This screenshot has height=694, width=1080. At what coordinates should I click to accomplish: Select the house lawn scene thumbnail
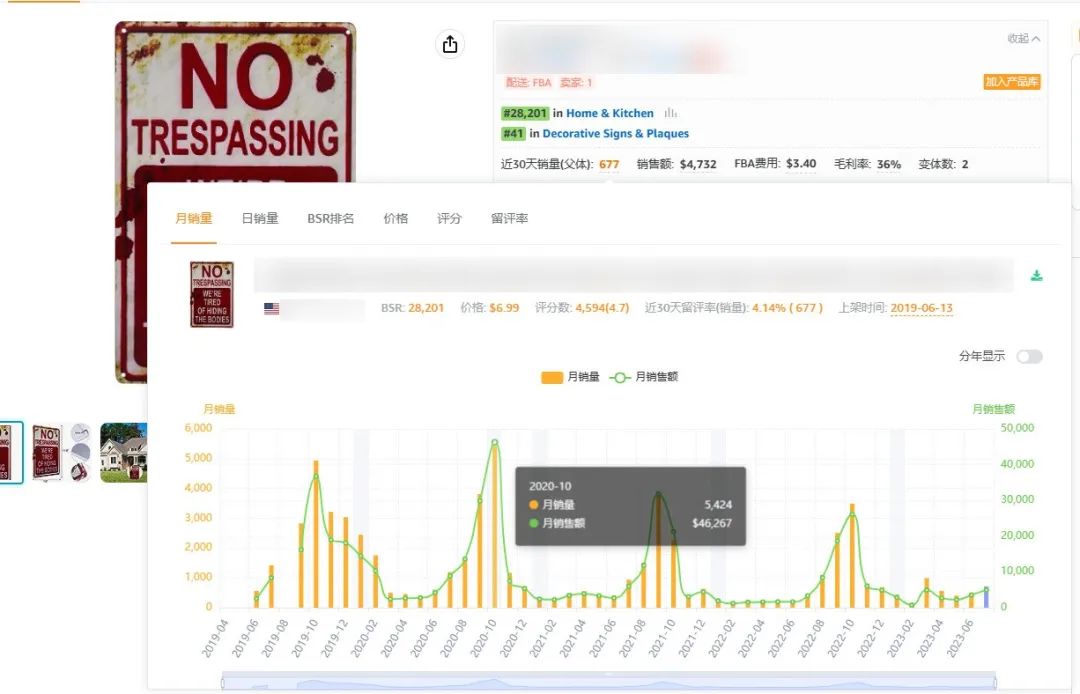pyautogui.click(x=123, y=452)
